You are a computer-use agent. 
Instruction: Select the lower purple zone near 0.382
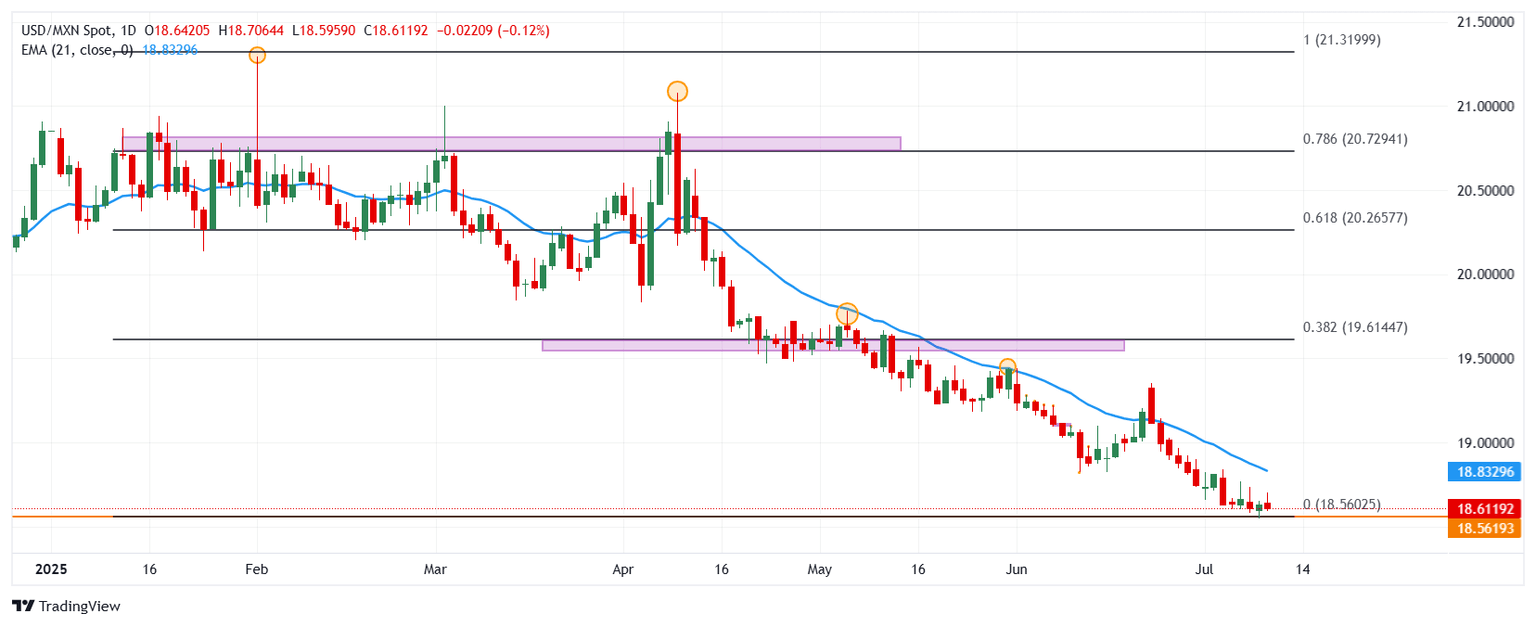pyautogui.click(x=832, y=345)
